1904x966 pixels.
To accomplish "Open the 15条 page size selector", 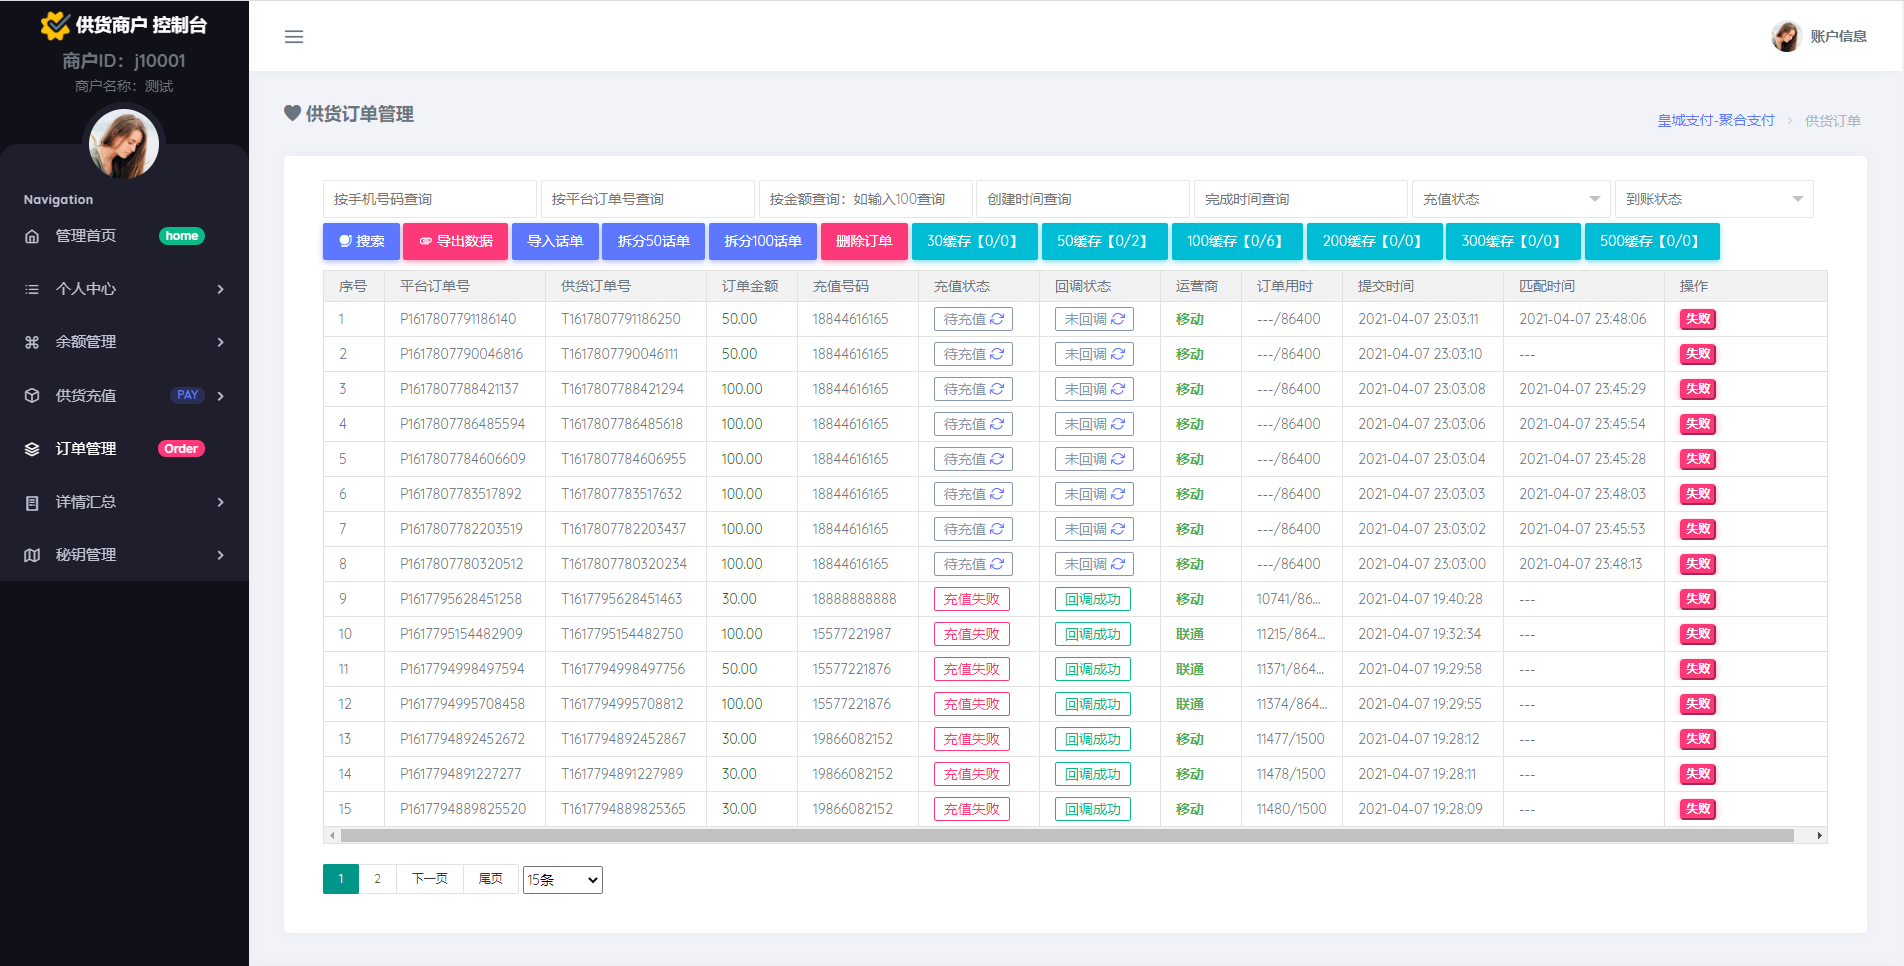I will pos(562,880).
